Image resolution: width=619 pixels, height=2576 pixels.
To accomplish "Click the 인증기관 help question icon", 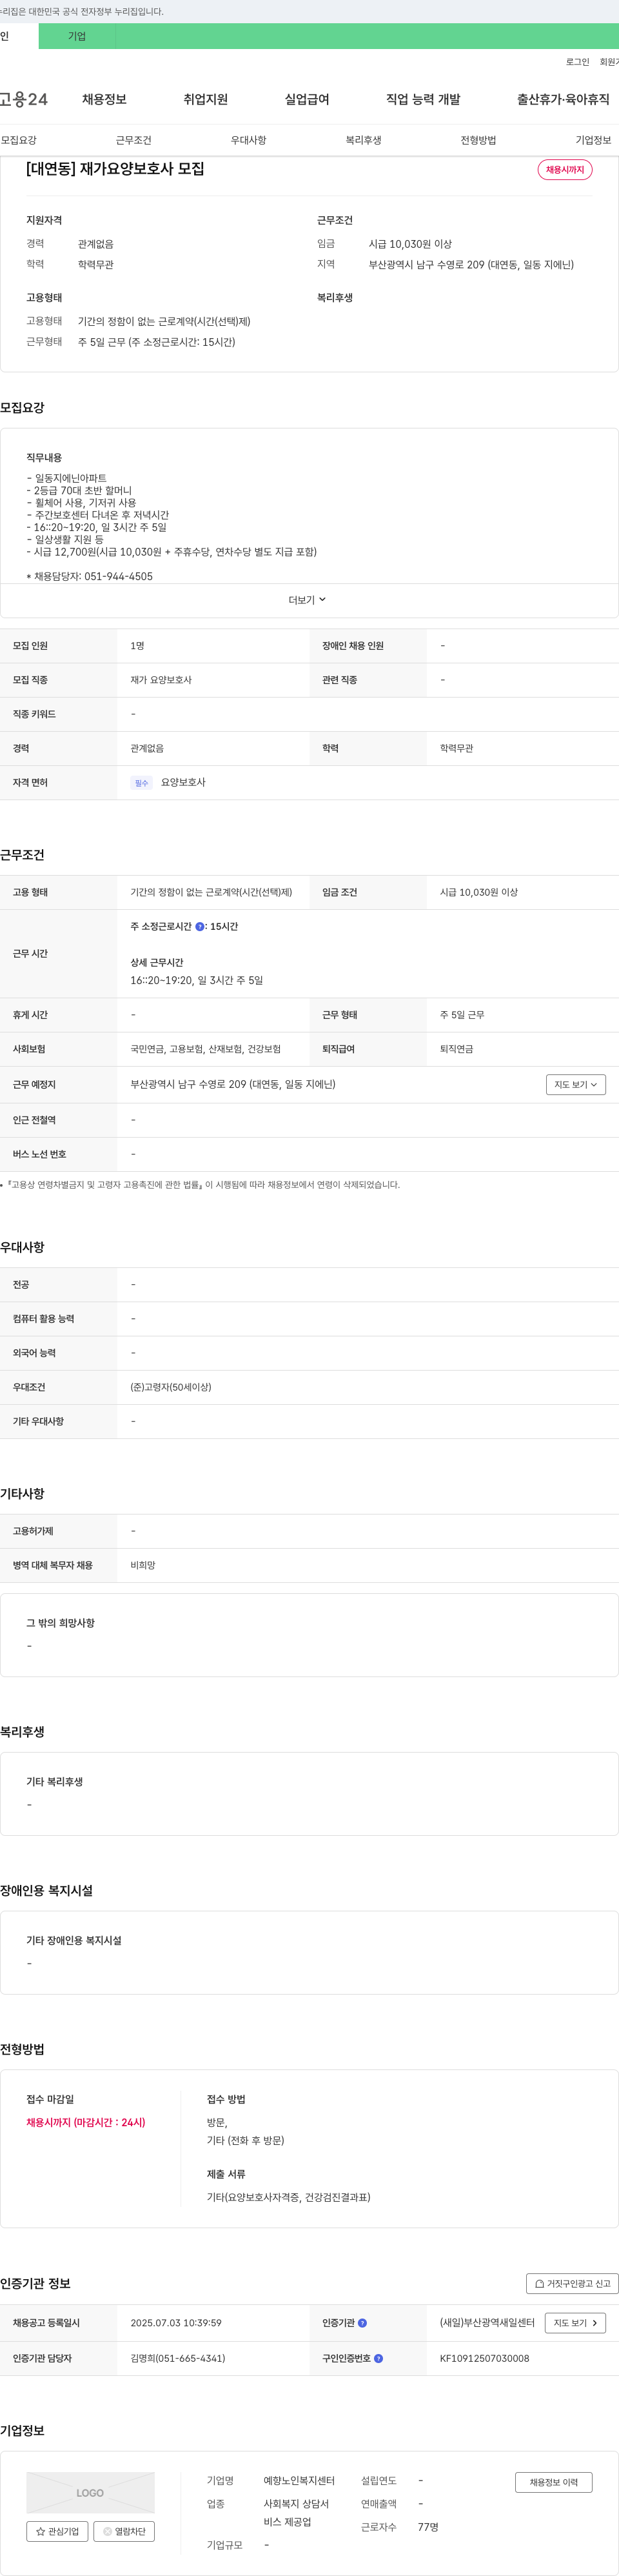I will point(362,2323).
